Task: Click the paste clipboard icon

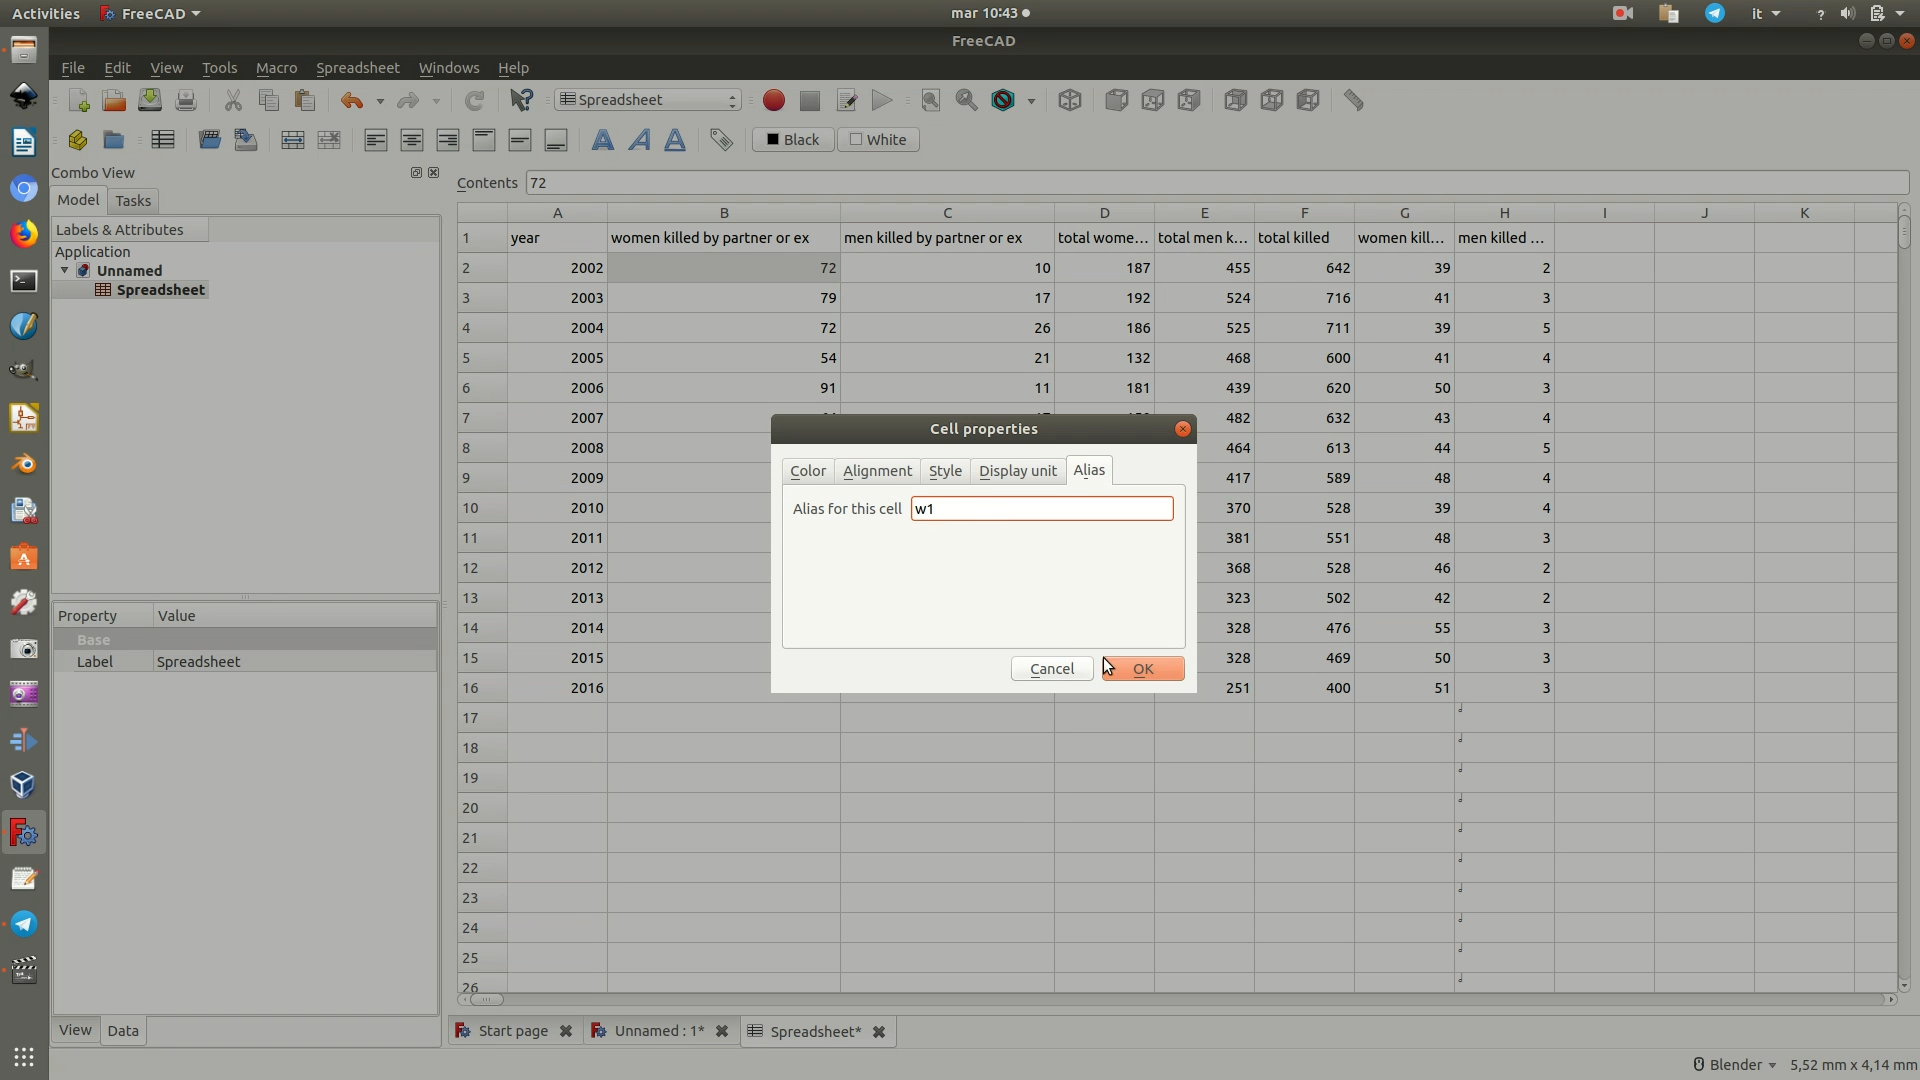Action: (x=305, y=100)
